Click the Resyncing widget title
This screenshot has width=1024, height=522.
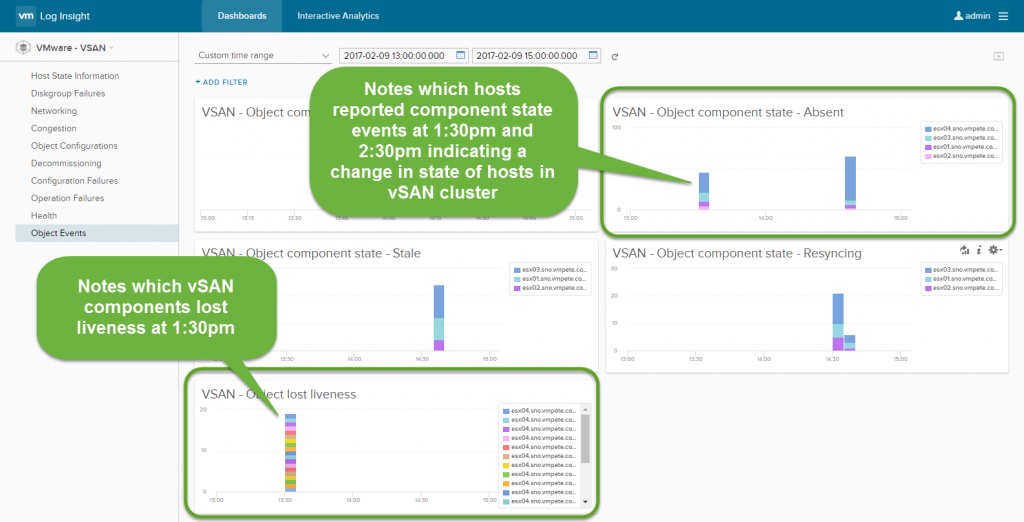(x=737, y=253)
